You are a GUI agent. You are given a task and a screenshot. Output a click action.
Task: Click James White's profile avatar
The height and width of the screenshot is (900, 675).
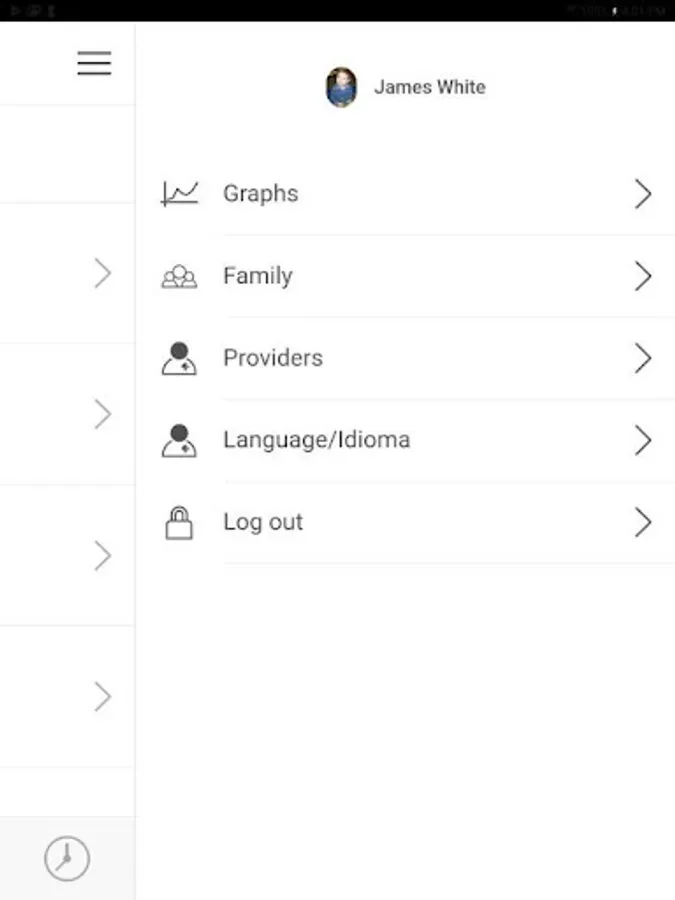pos(342,88)
